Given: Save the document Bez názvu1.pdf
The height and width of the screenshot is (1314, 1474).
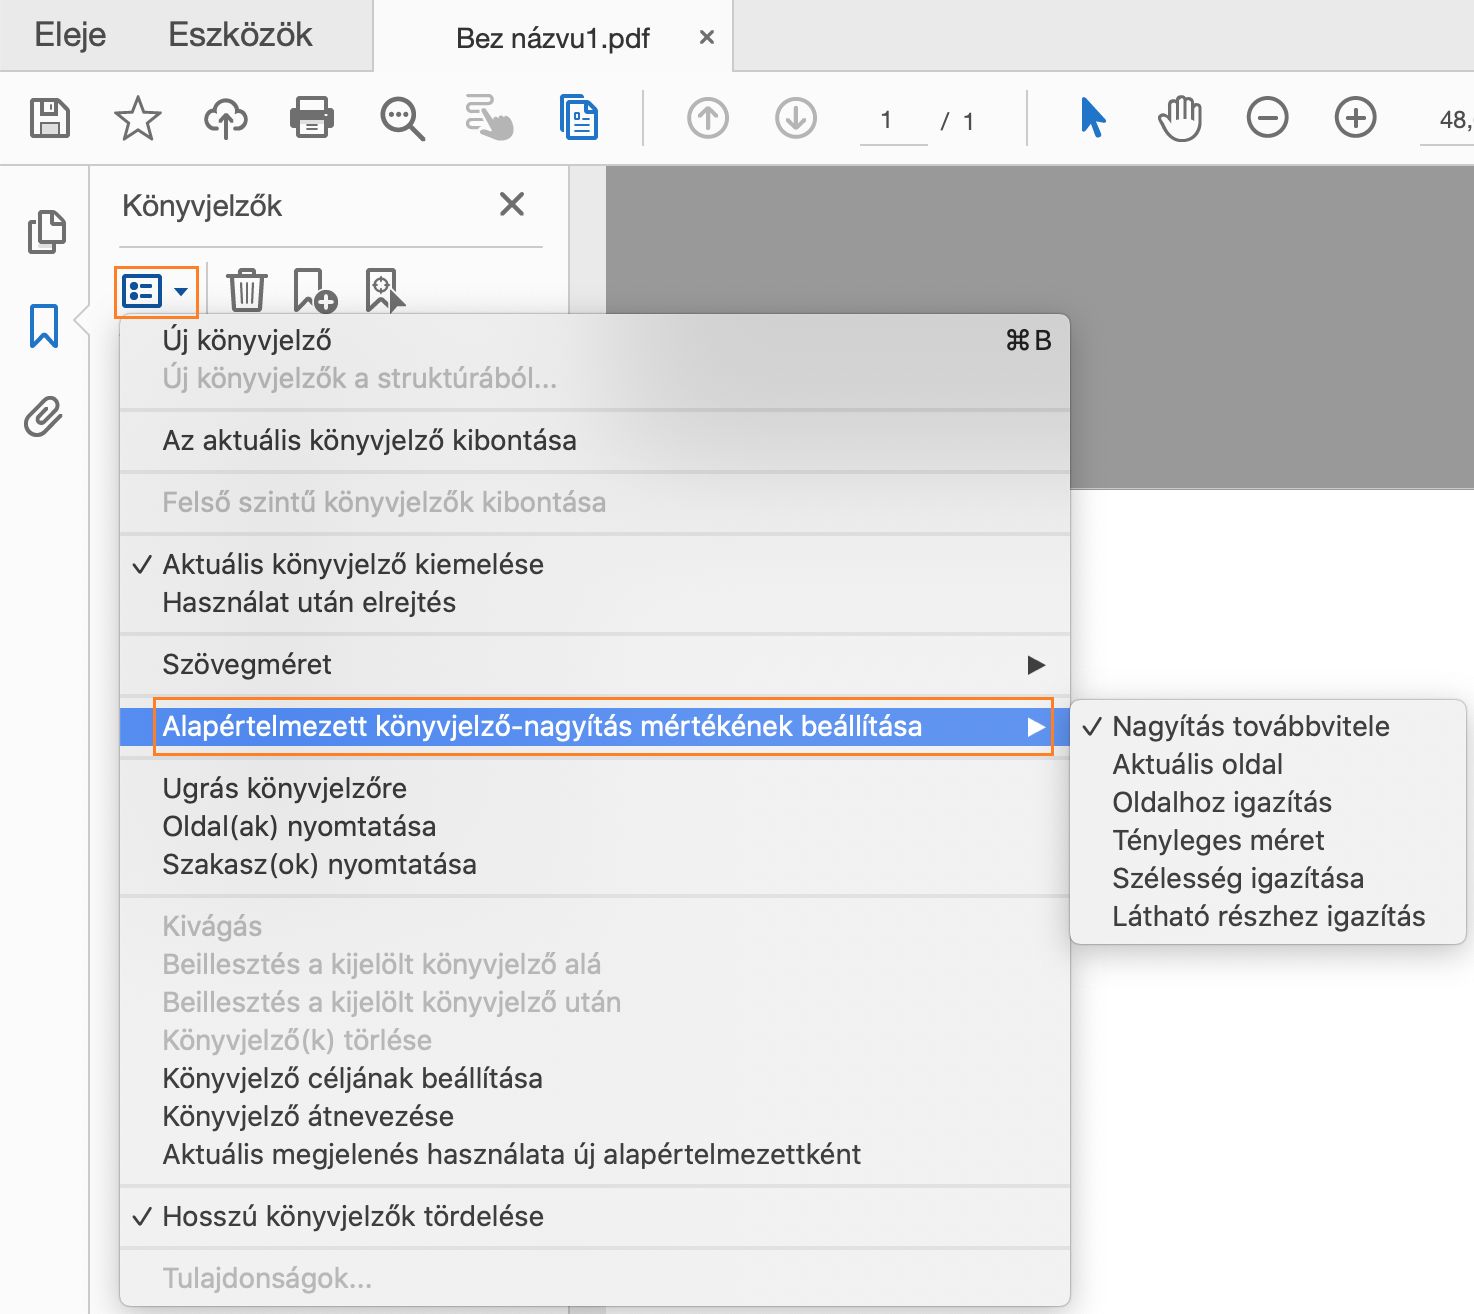Looking at the screenshot, I should pos(49,117).
